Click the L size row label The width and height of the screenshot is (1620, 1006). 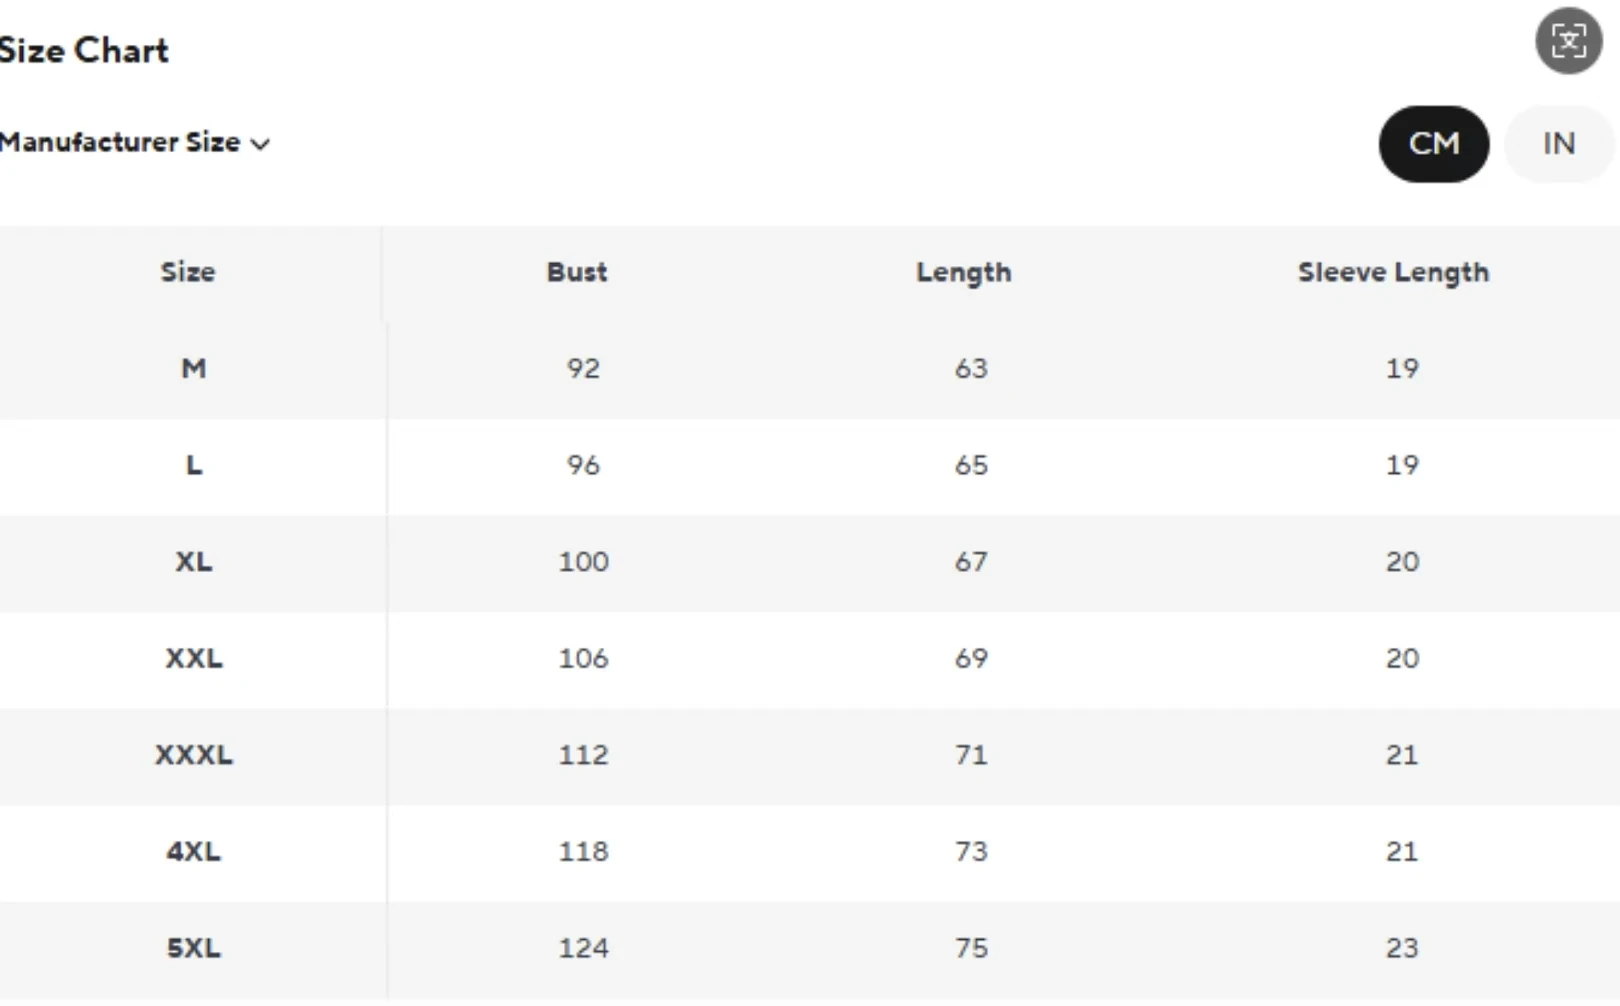pos(194,465)
